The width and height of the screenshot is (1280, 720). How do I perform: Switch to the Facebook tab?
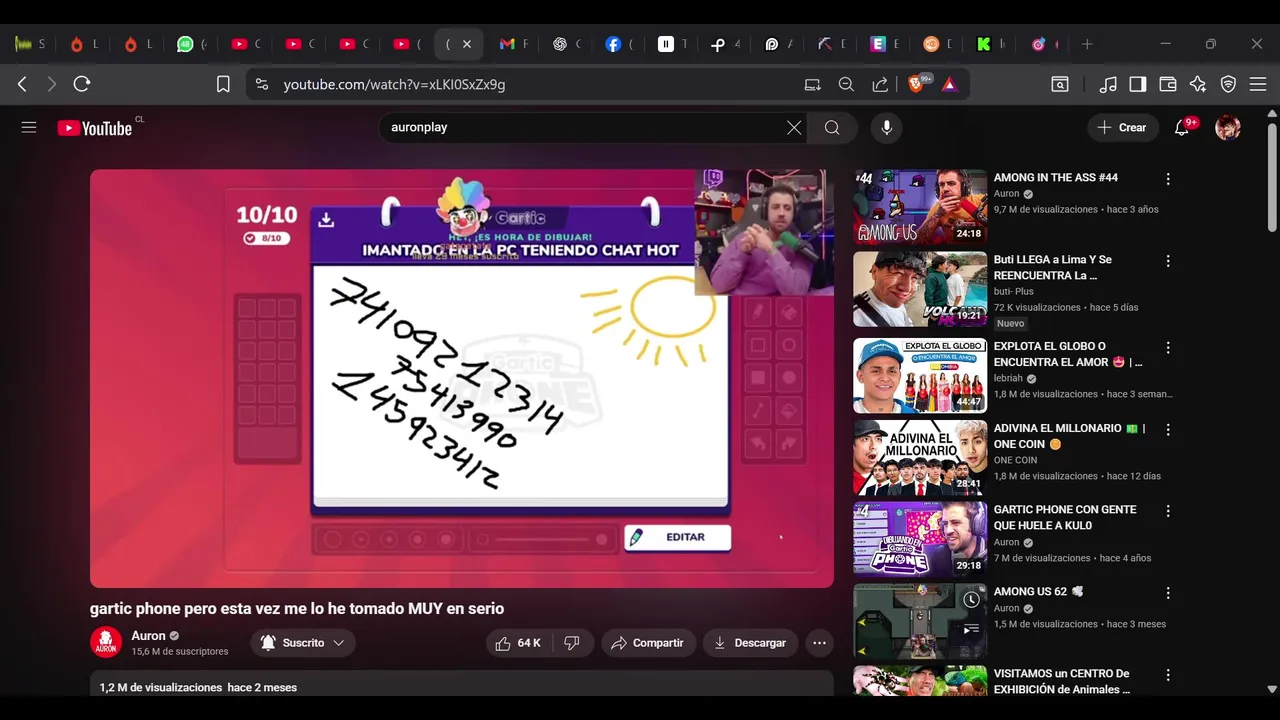pos(620,44)
